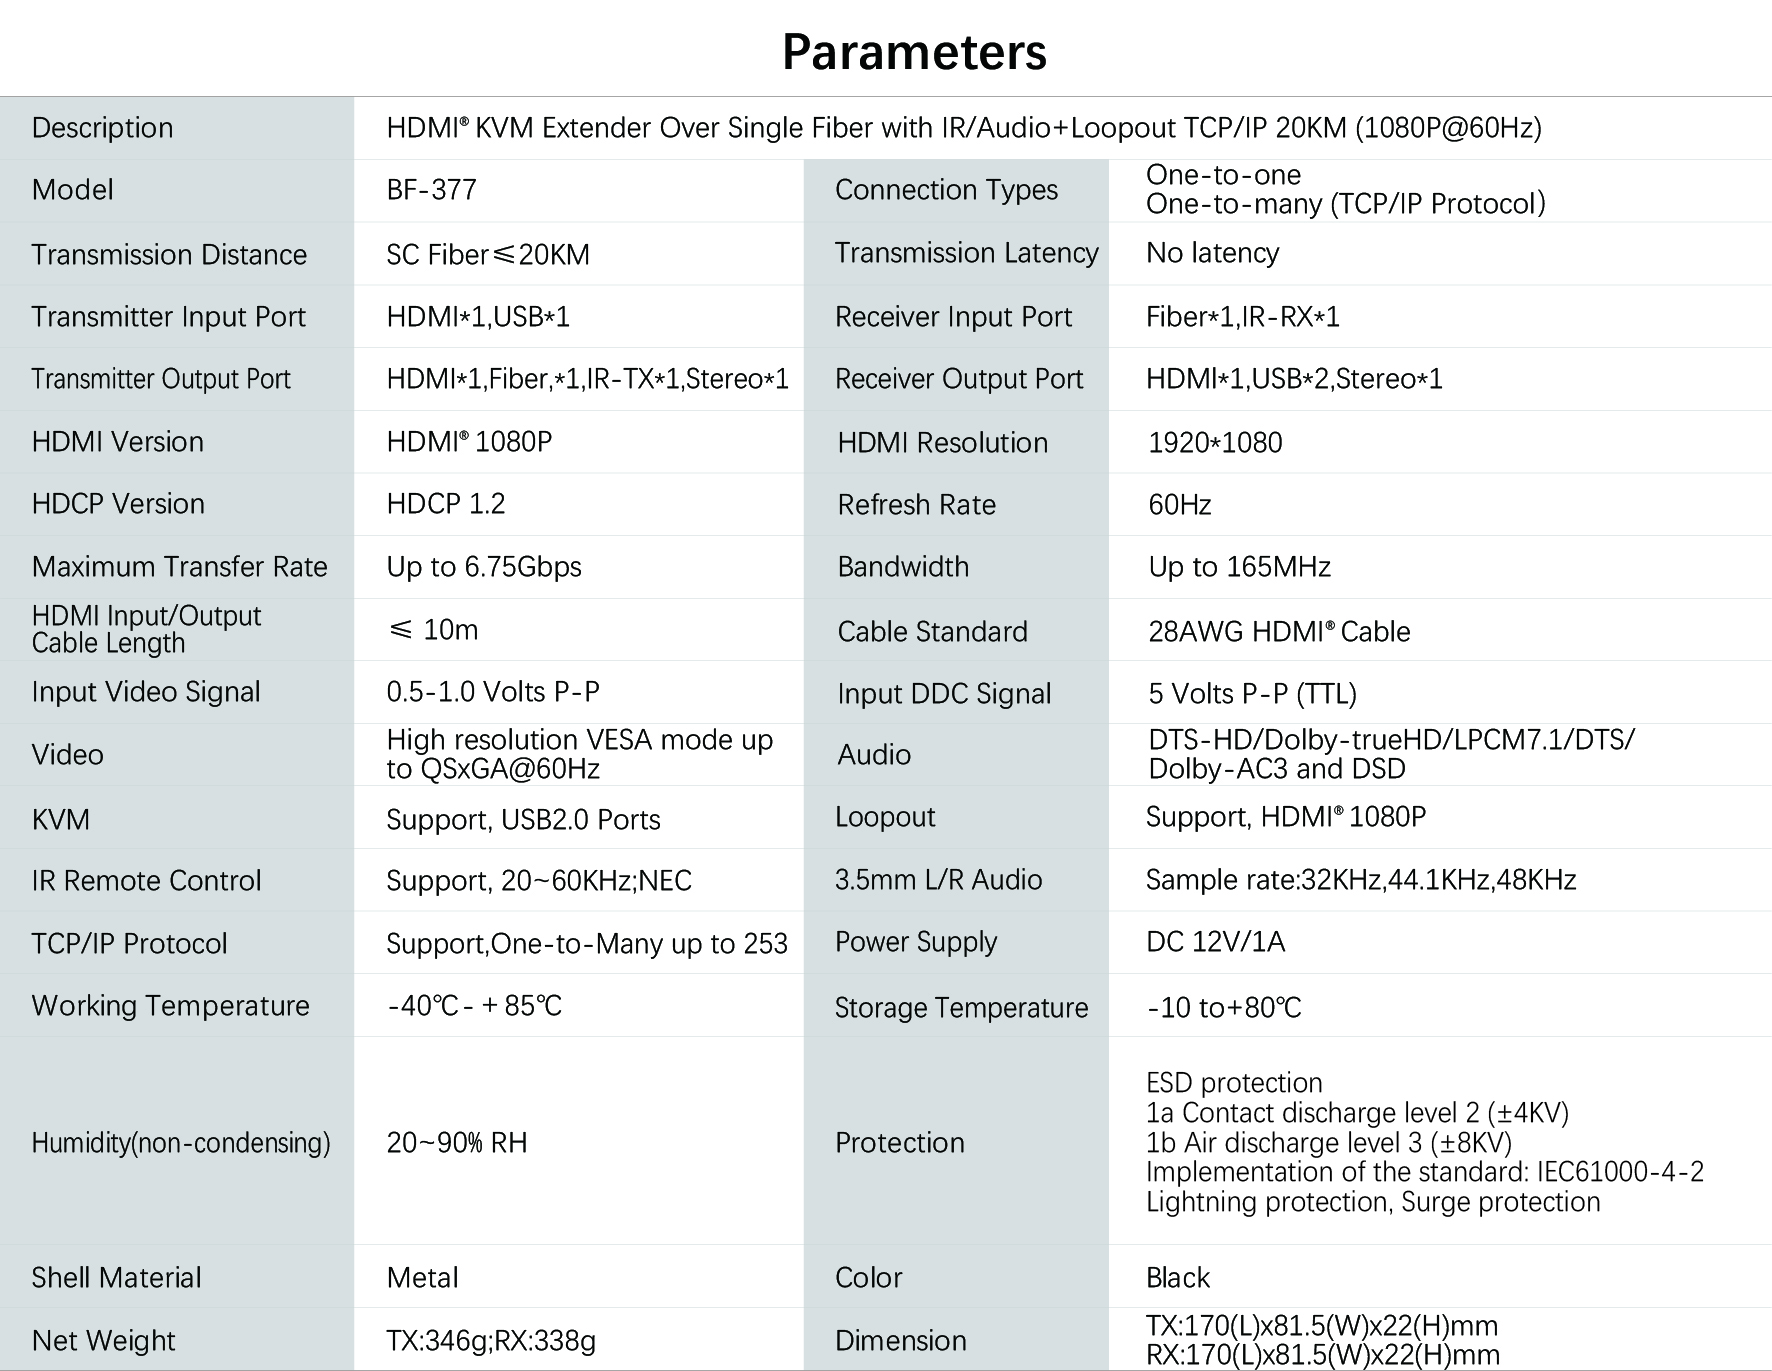1772x1371 pixels.
Task: Select the SC Fiber≤20KM value
Action: point(488,254)
